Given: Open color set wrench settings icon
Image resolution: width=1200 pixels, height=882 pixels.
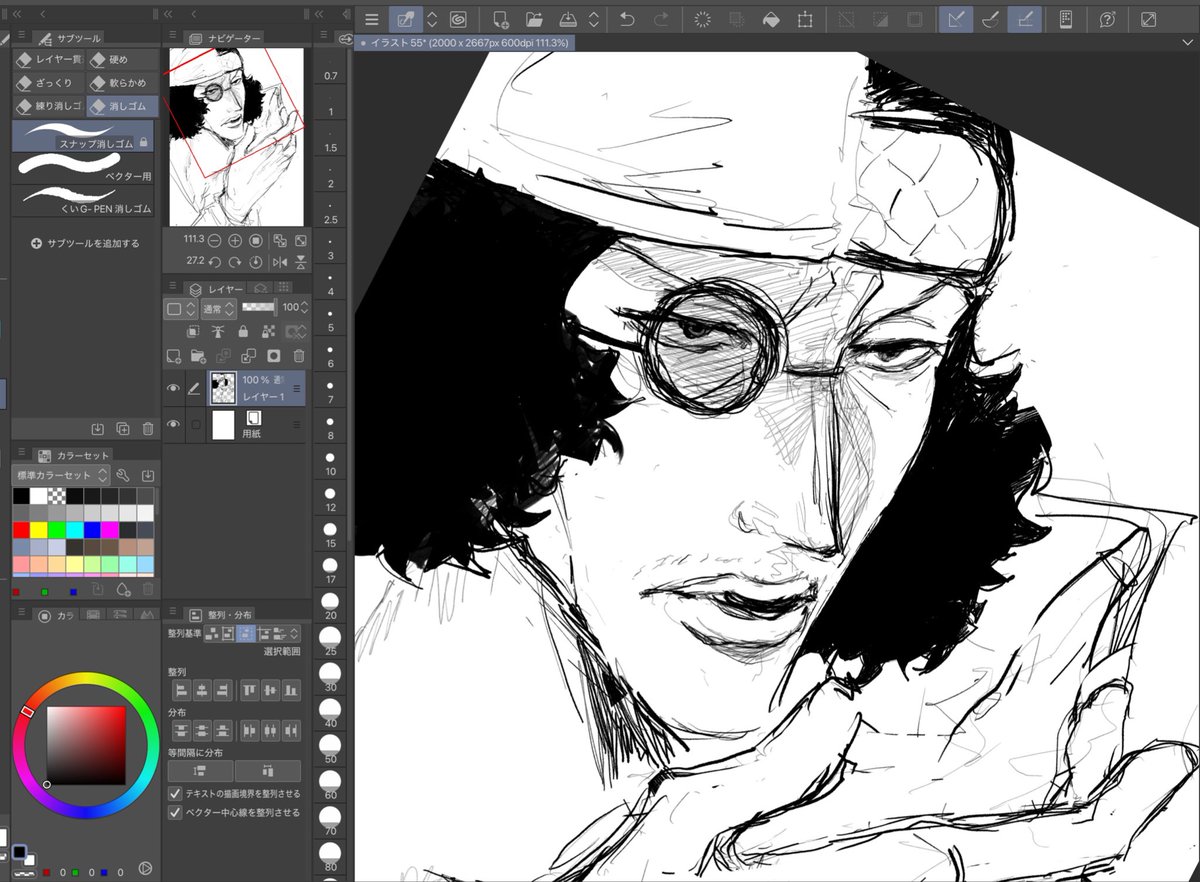Looking at the screenshot, I should (x=123, y=475).
